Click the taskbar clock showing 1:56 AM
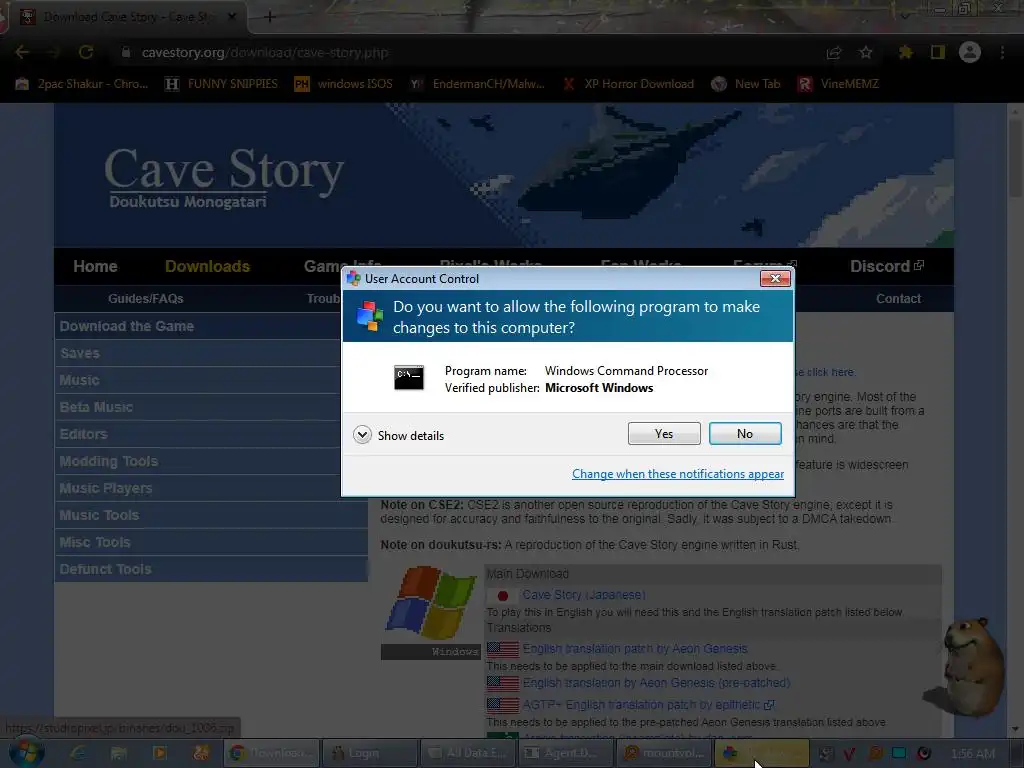 point(973,754)
